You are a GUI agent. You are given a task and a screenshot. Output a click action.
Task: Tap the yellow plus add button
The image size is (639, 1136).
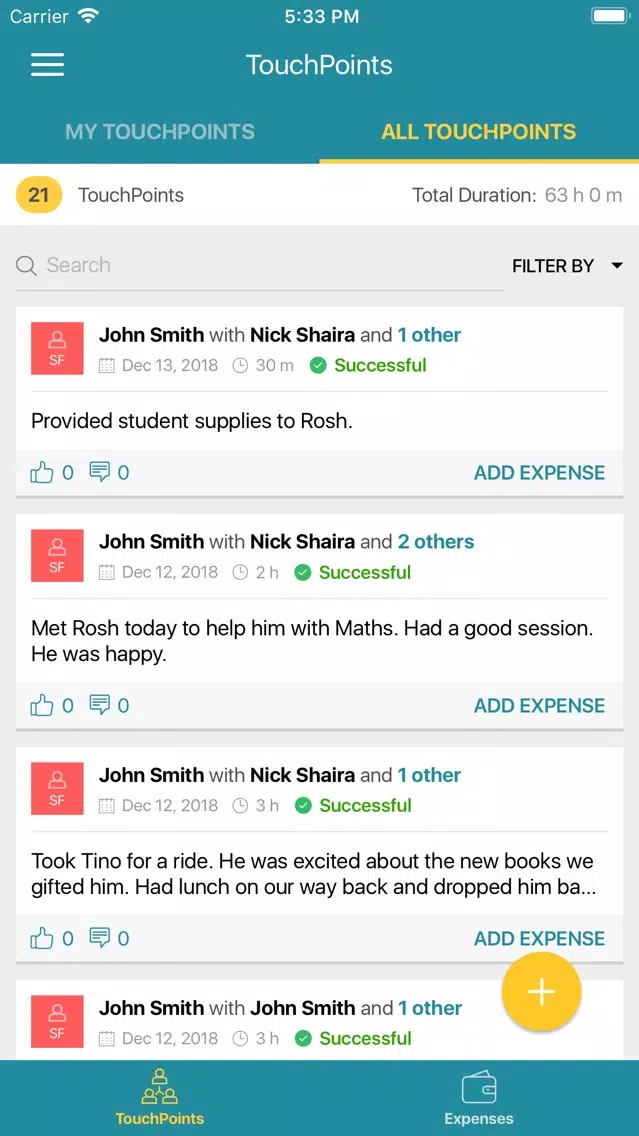point(541,992)
